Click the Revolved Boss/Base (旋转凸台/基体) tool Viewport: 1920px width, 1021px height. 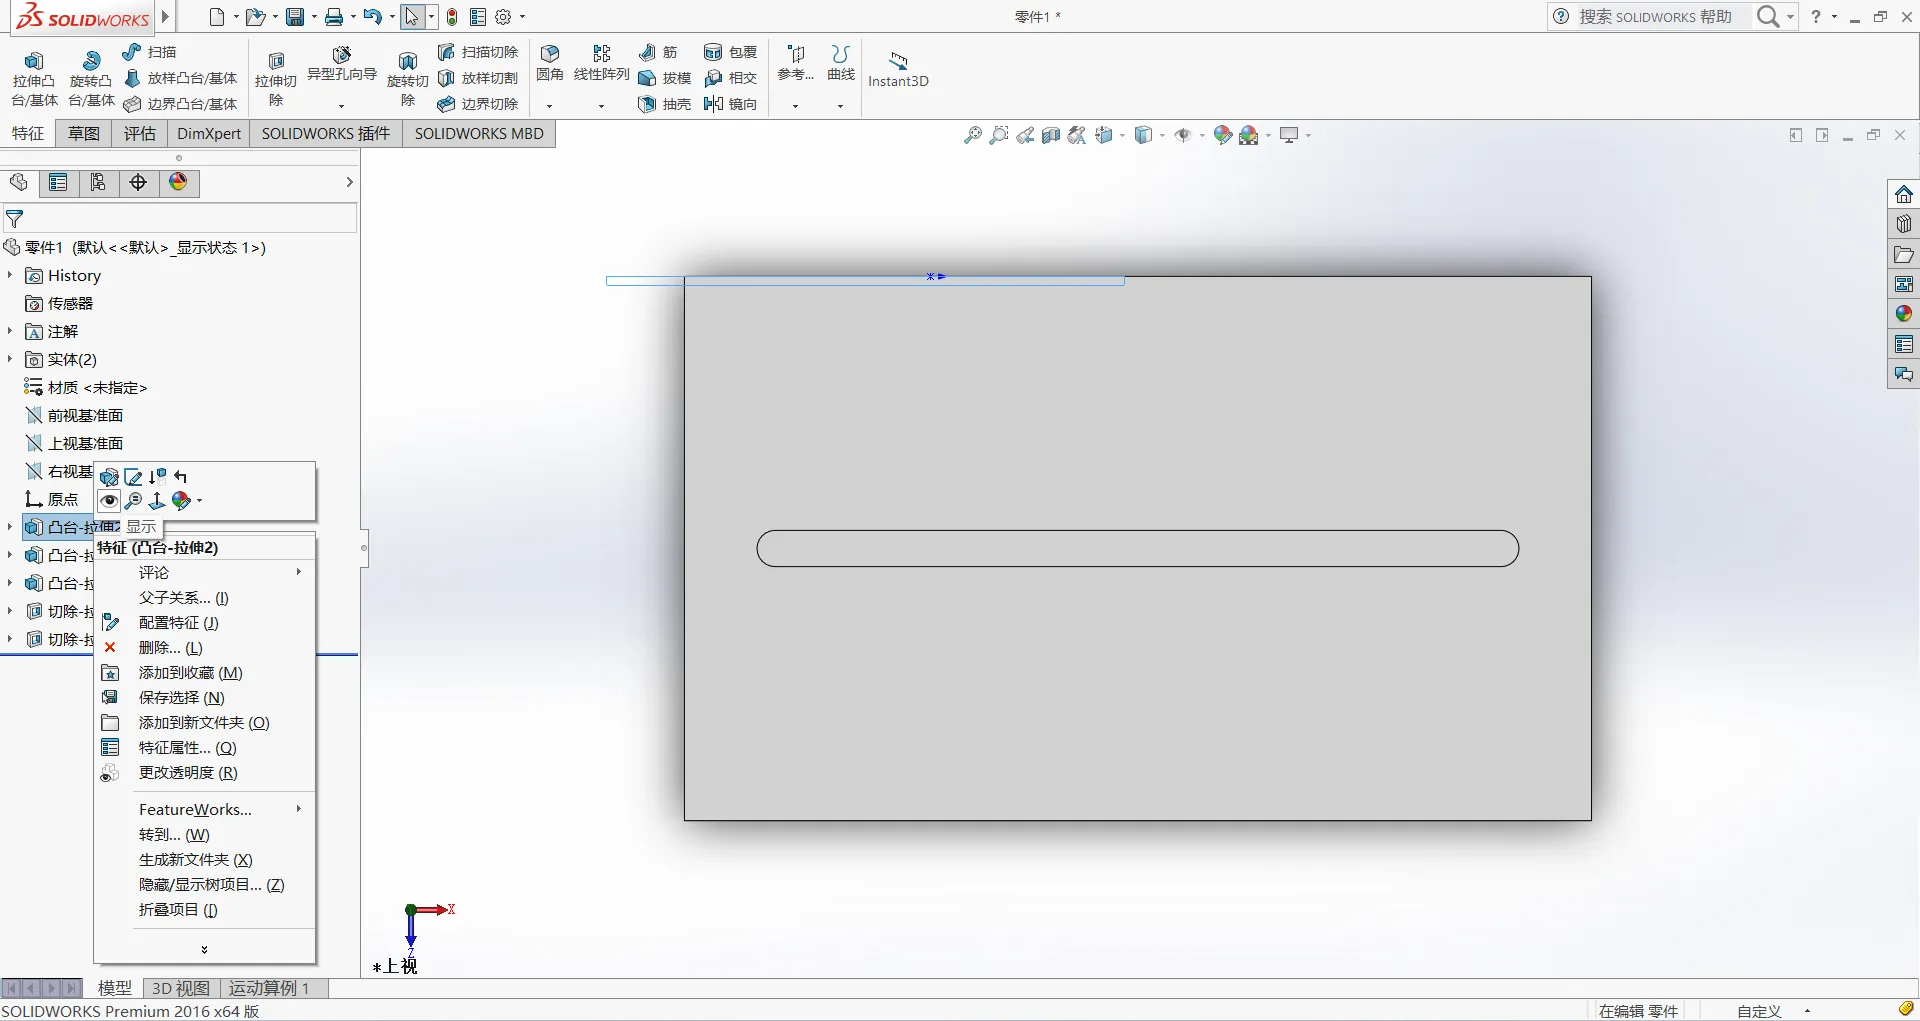tap(91, 78)
